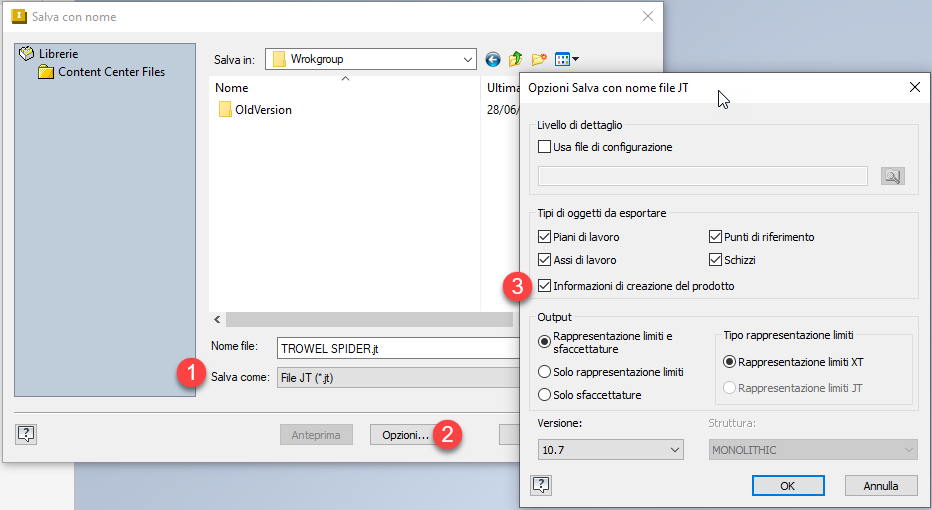Image resolution: width=932 pixels, height=510 pixels.
Task: Select Solo rappresentazione limiti option
Action: point(544,372)
